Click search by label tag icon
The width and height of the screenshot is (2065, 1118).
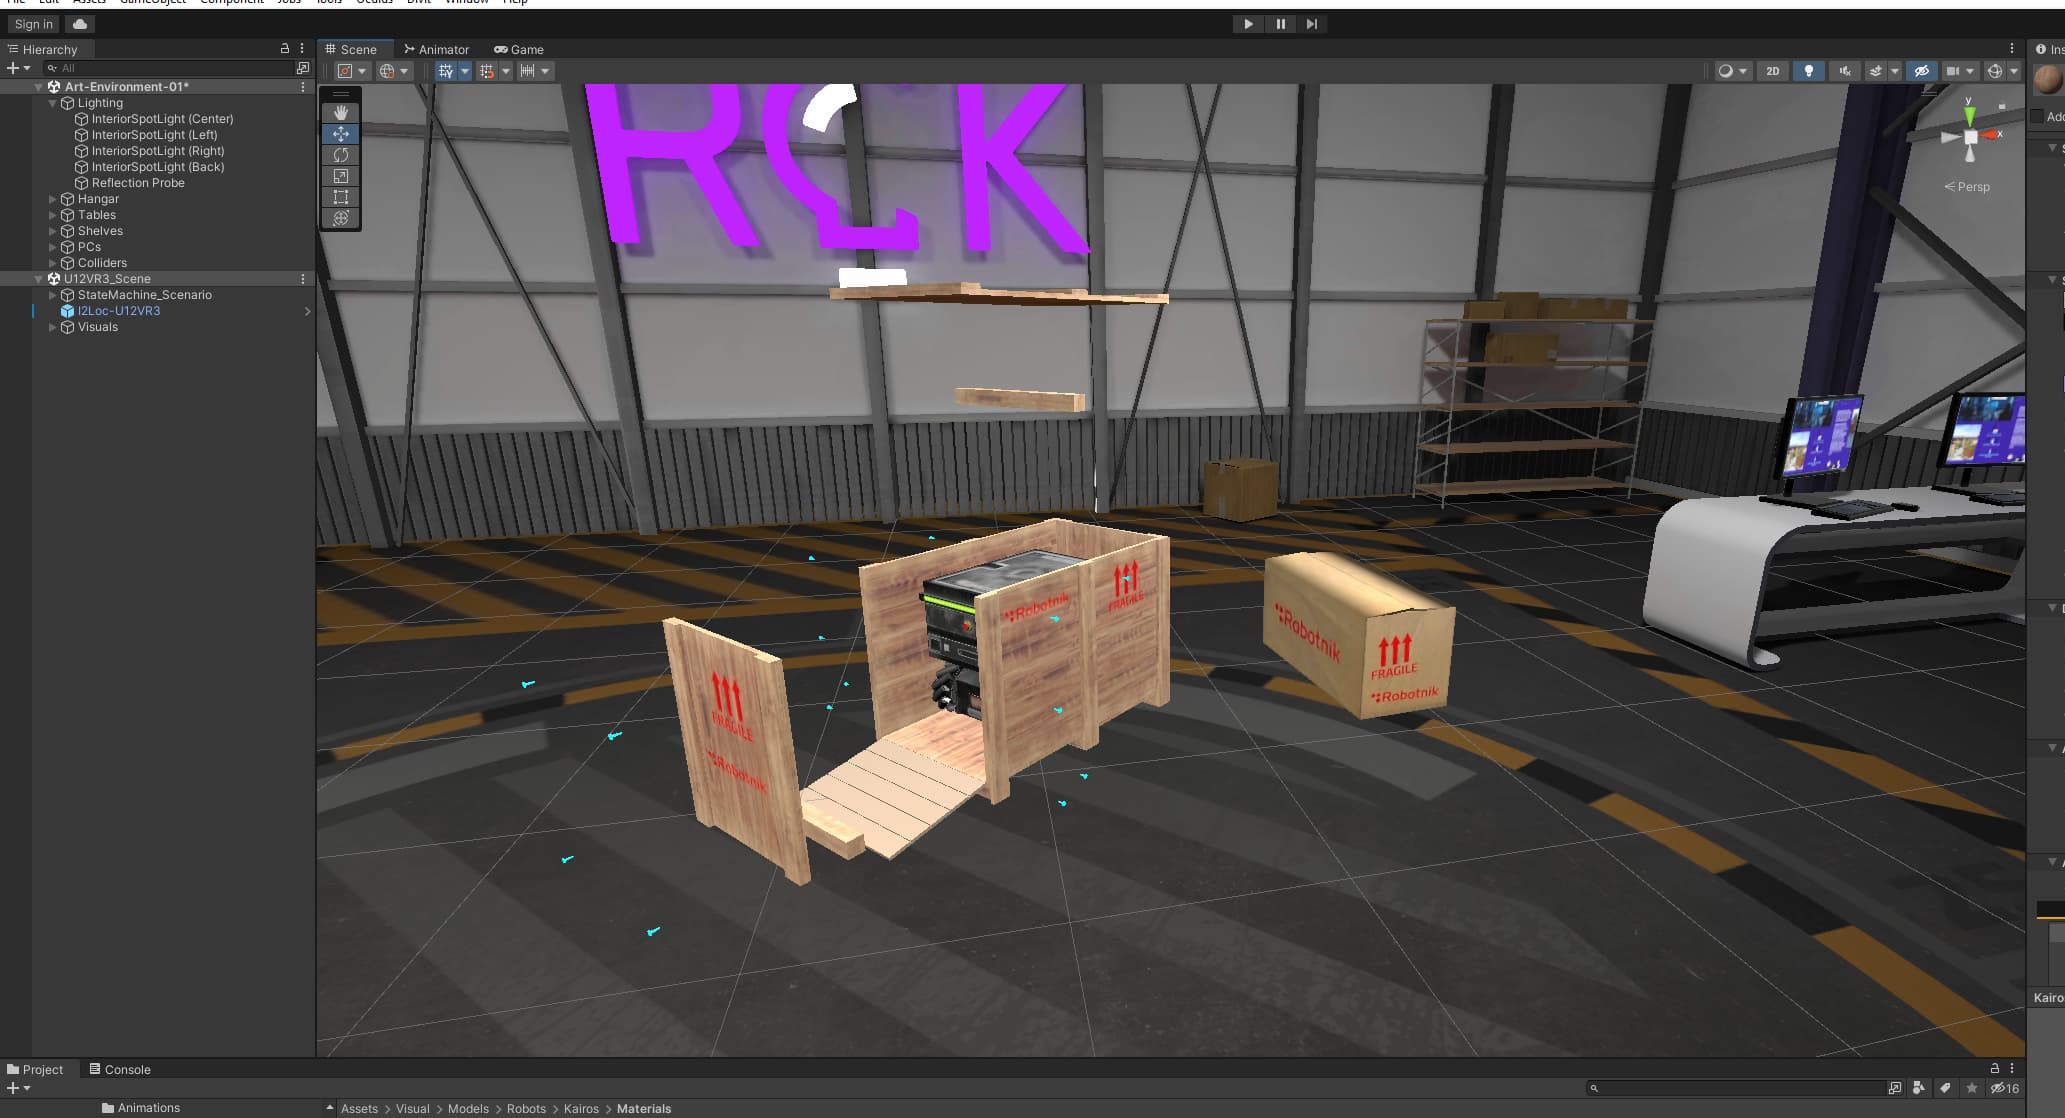tap(1945, 1088)
